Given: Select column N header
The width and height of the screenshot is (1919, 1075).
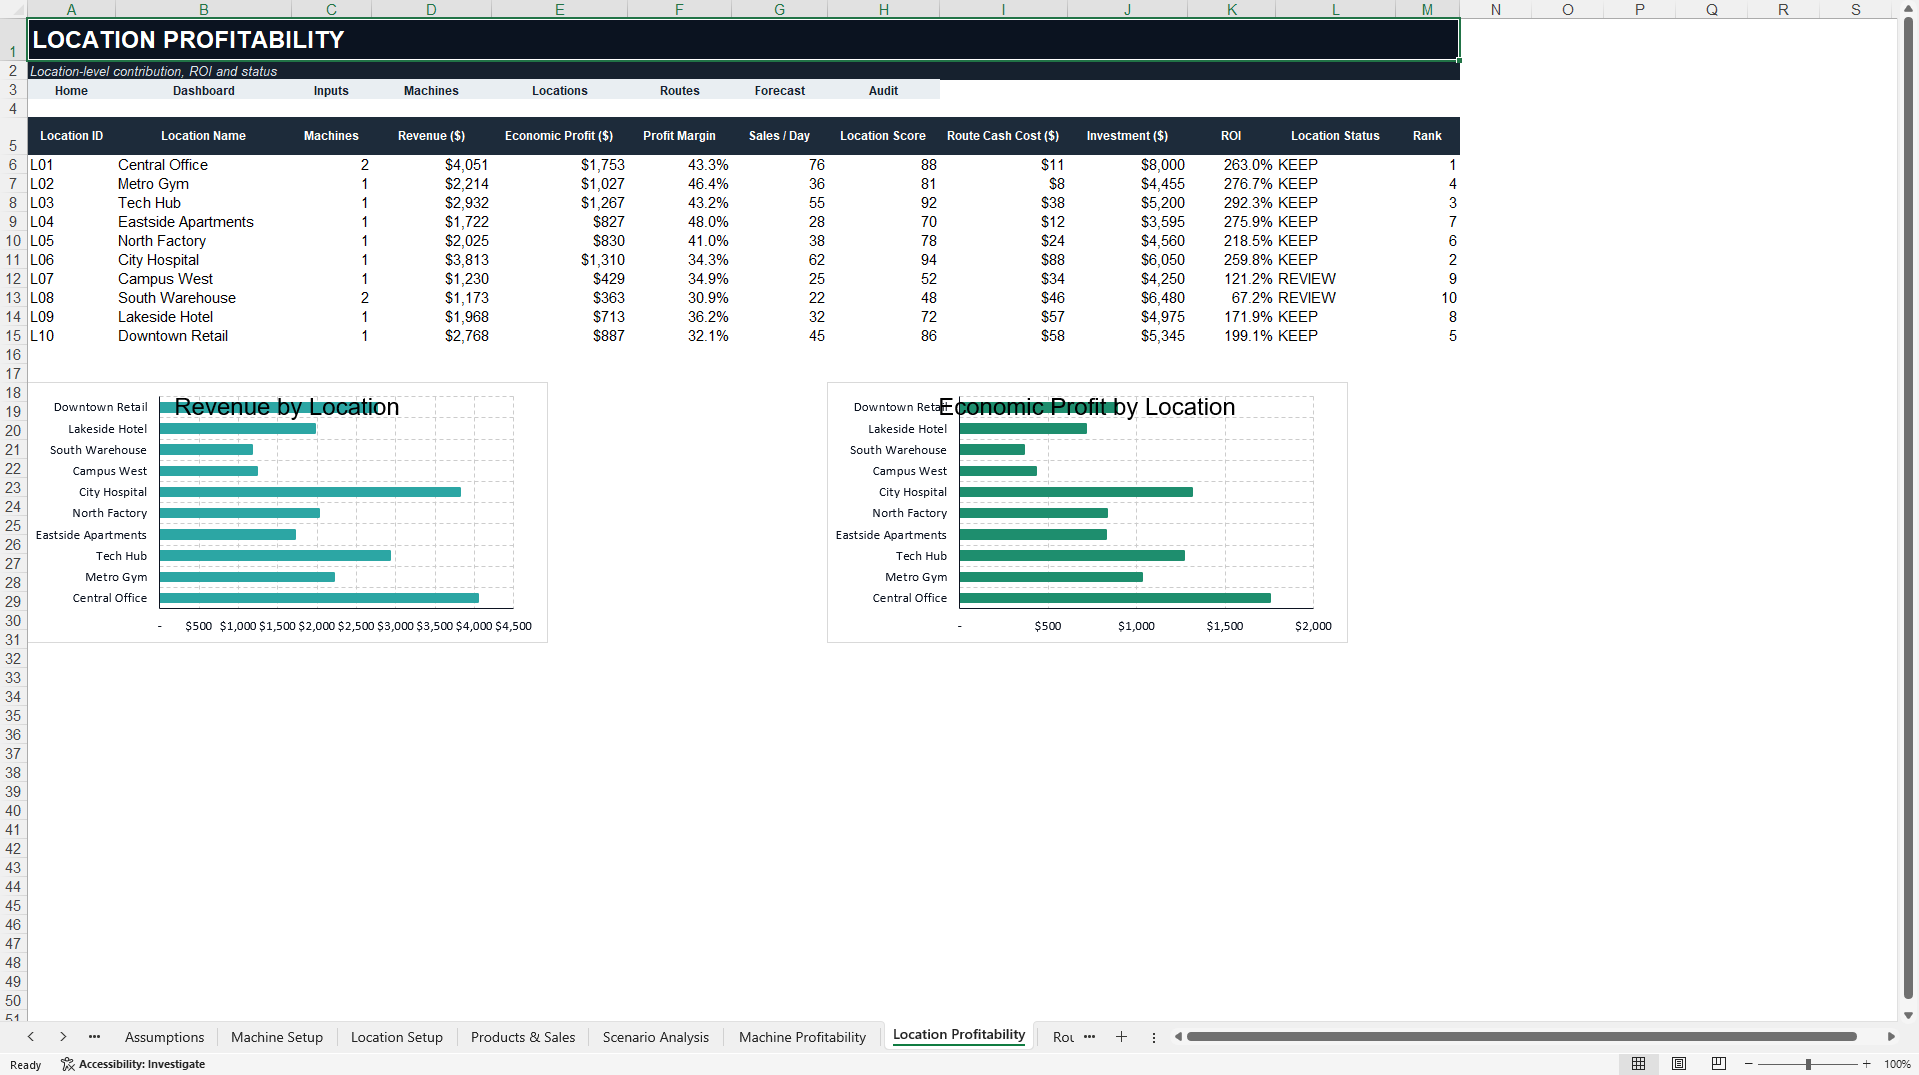Looking at the screenshot, I should coord(1495,9).
